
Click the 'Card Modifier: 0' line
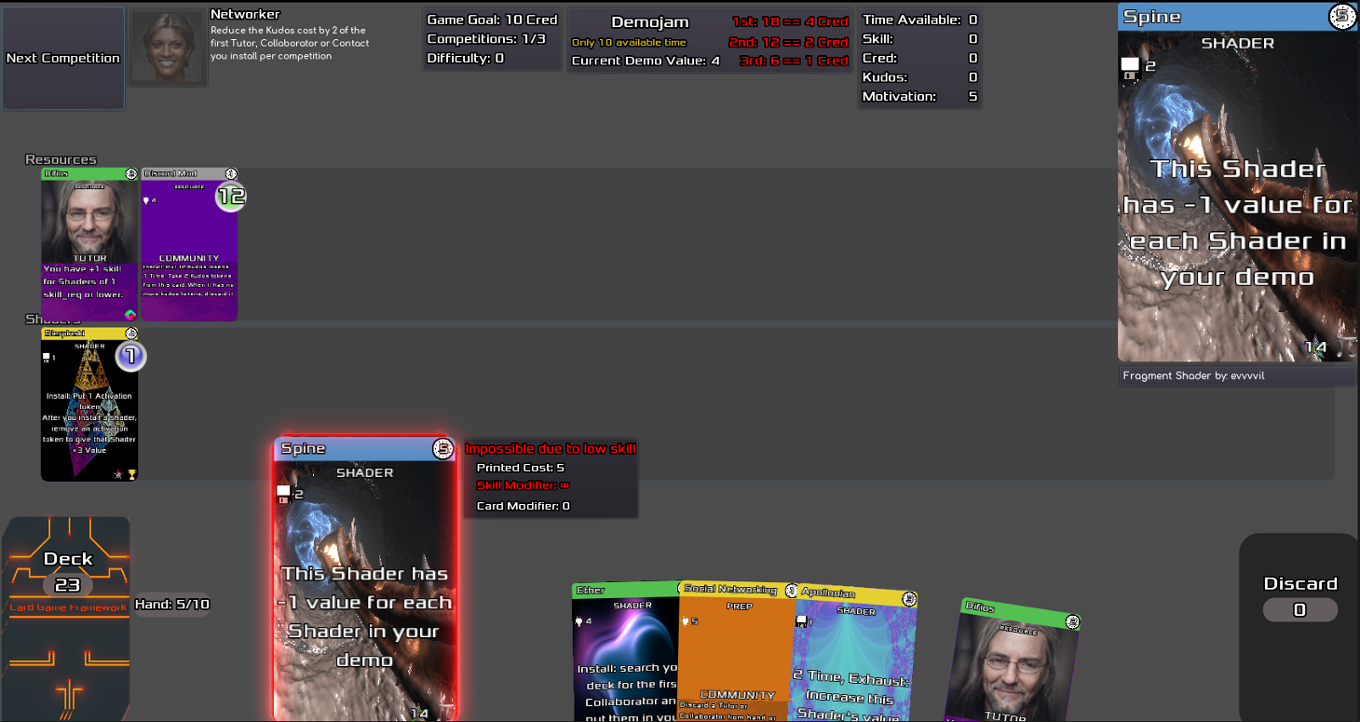coord(523,506)
